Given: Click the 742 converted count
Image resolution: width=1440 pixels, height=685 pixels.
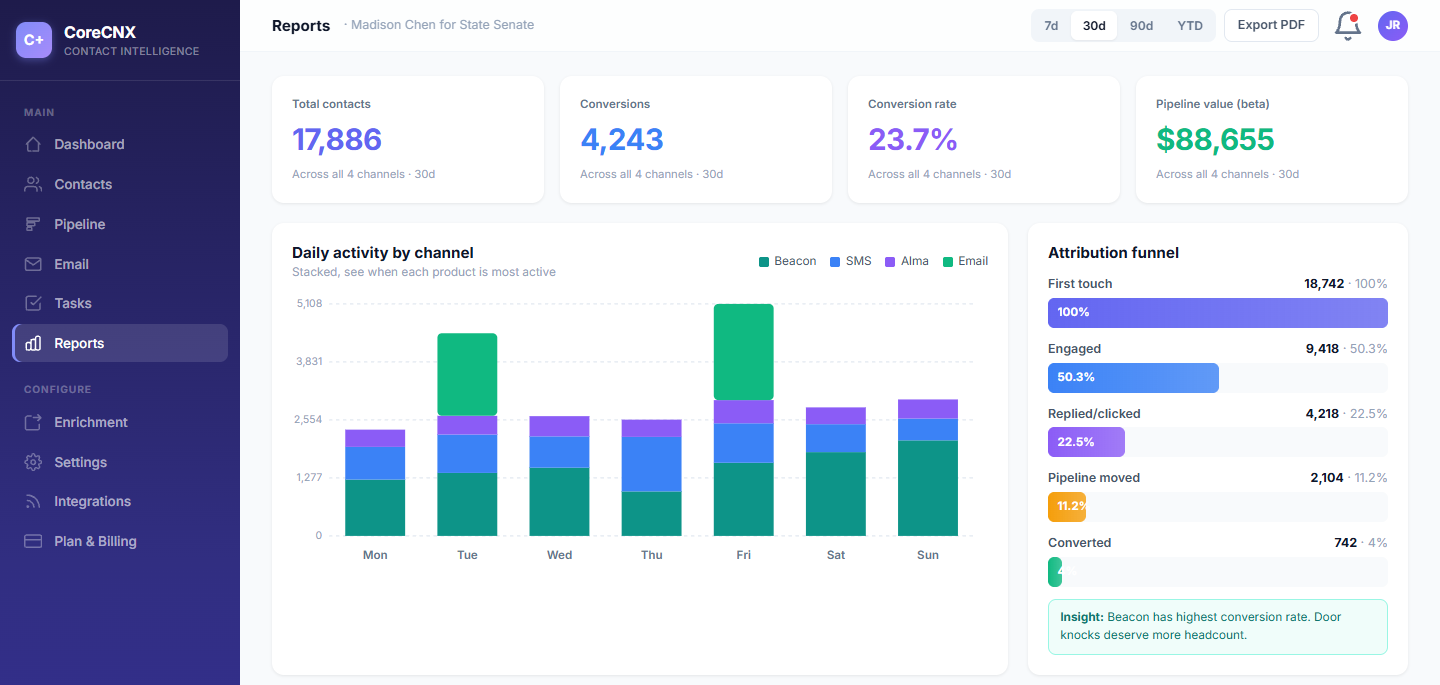Looking at the screenshot, I should pyautogui.click(x=1346, y=543).
